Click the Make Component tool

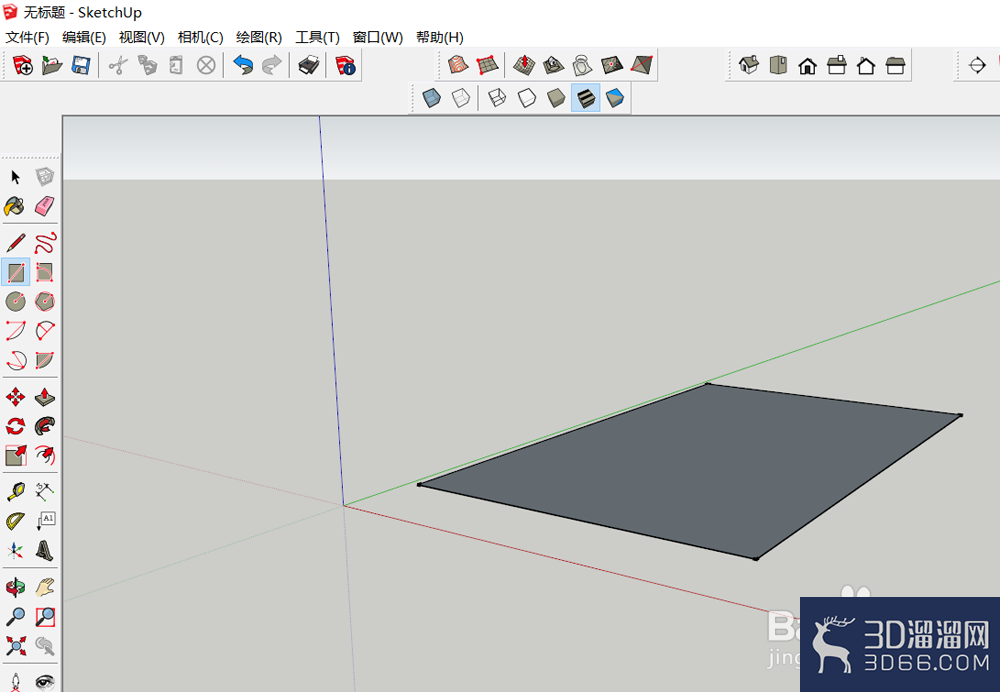click(45, 177)
